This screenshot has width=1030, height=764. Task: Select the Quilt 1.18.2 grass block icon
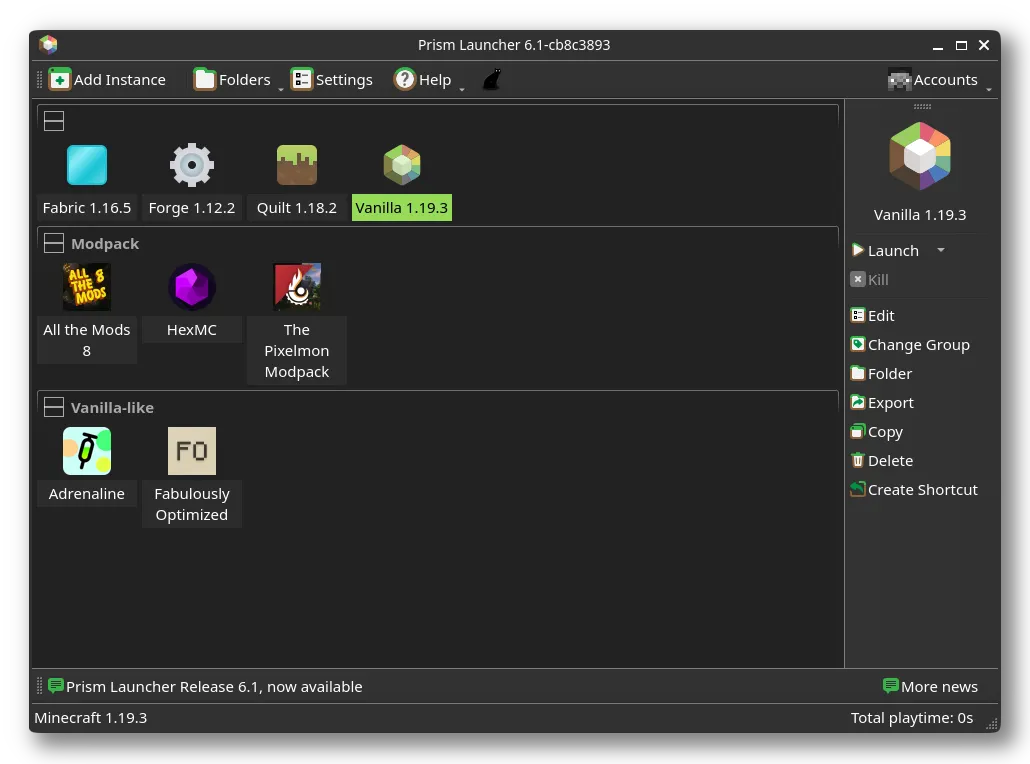[297, 166]
